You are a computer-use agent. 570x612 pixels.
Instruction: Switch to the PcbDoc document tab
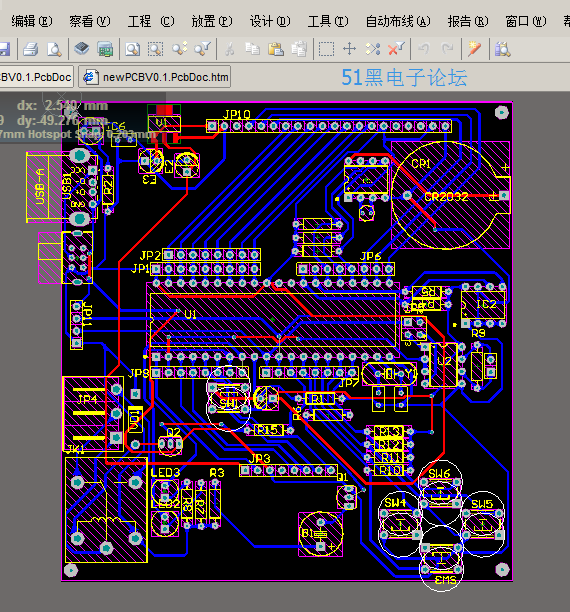pos(36,77)
